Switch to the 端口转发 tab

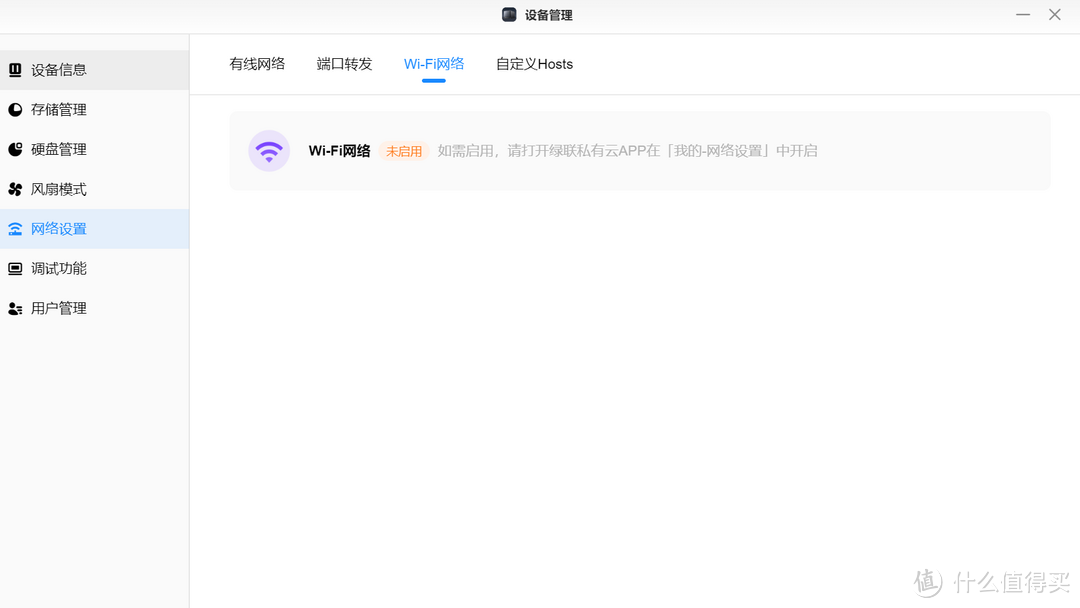[x=344, y=64]
